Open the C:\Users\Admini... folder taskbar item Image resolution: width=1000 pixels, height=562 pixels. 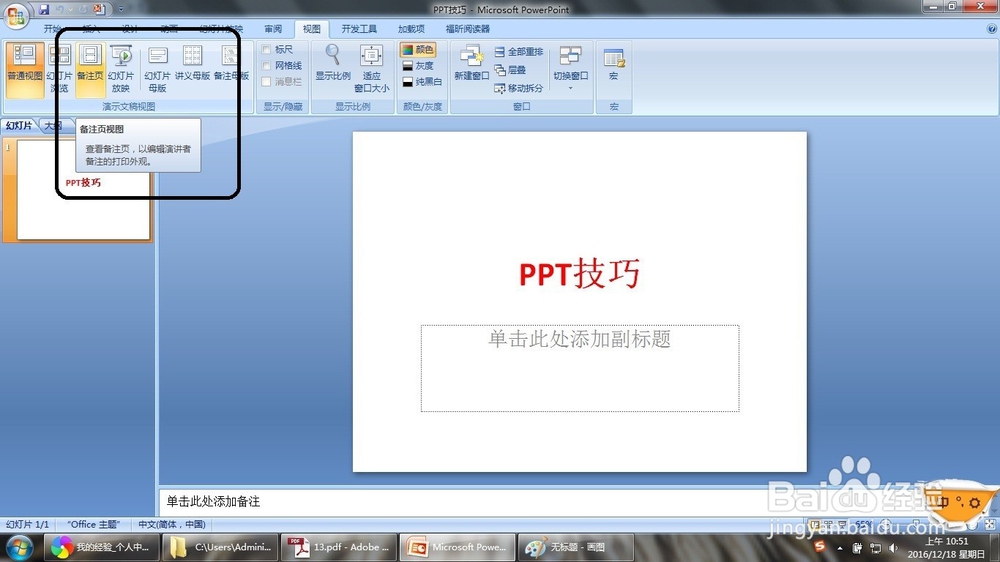[x=221, y=547]
